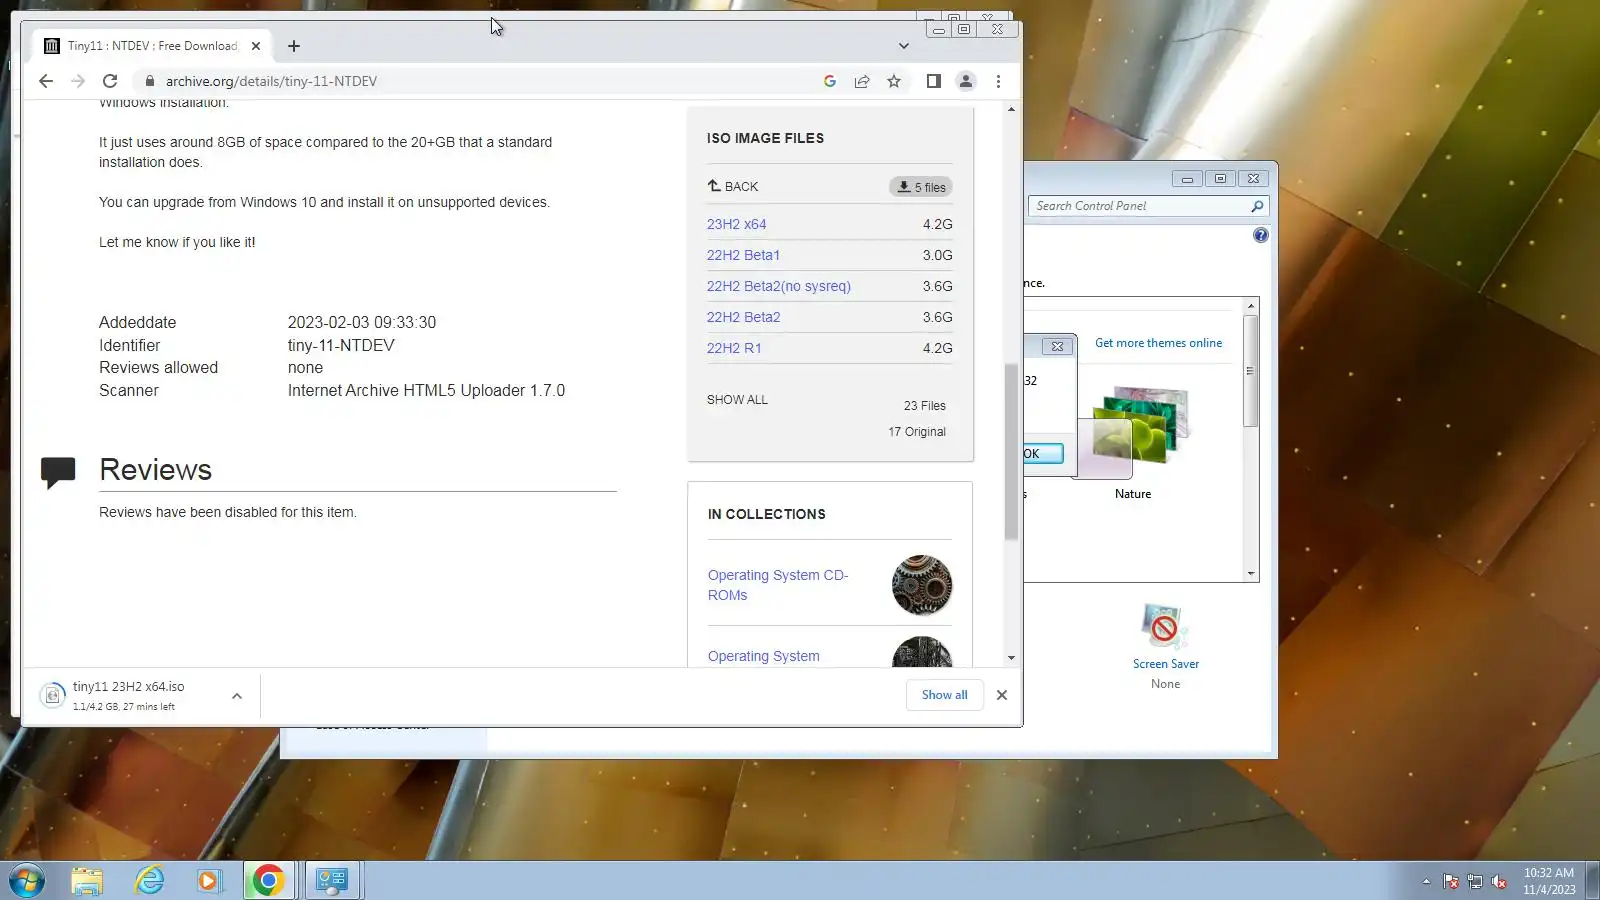This screenshot has height=900, width=1600.
Task: Click the themes list scrollbar up arrow
Action: (x=1251, y=305)
